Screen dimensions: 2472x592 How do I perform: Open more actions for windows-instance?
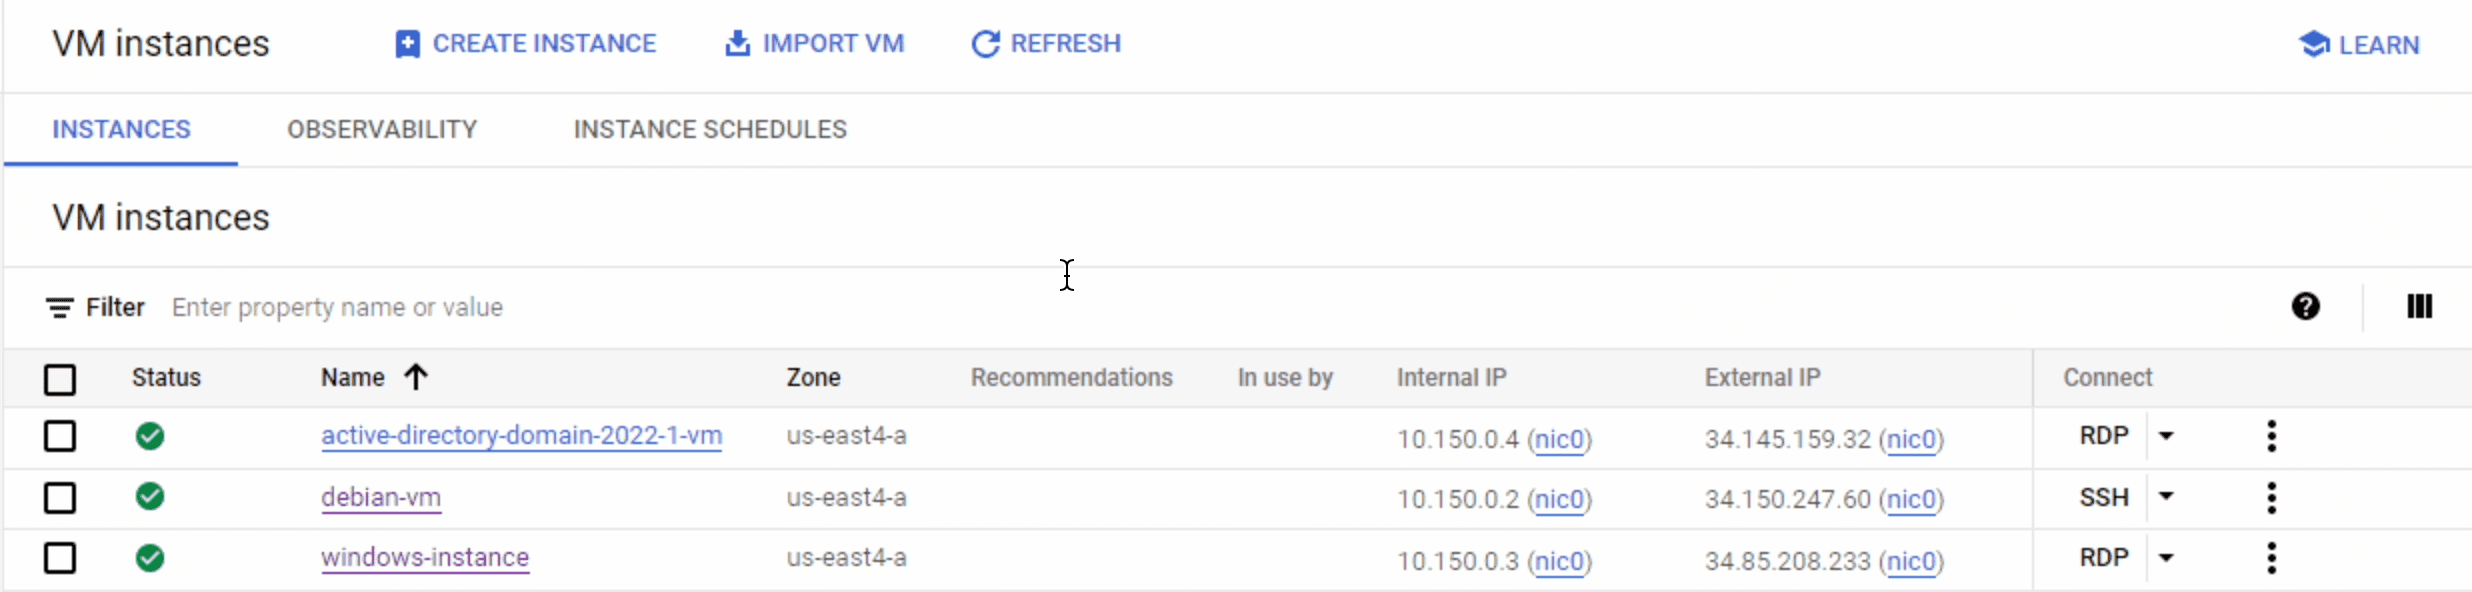point(2271,558)
